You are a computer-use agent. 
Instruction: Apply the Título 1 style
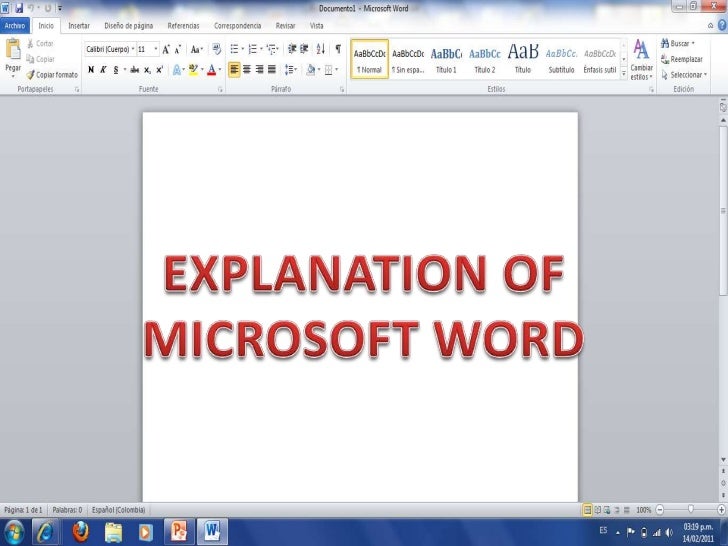pyautogui.click(x=446, y=59)
